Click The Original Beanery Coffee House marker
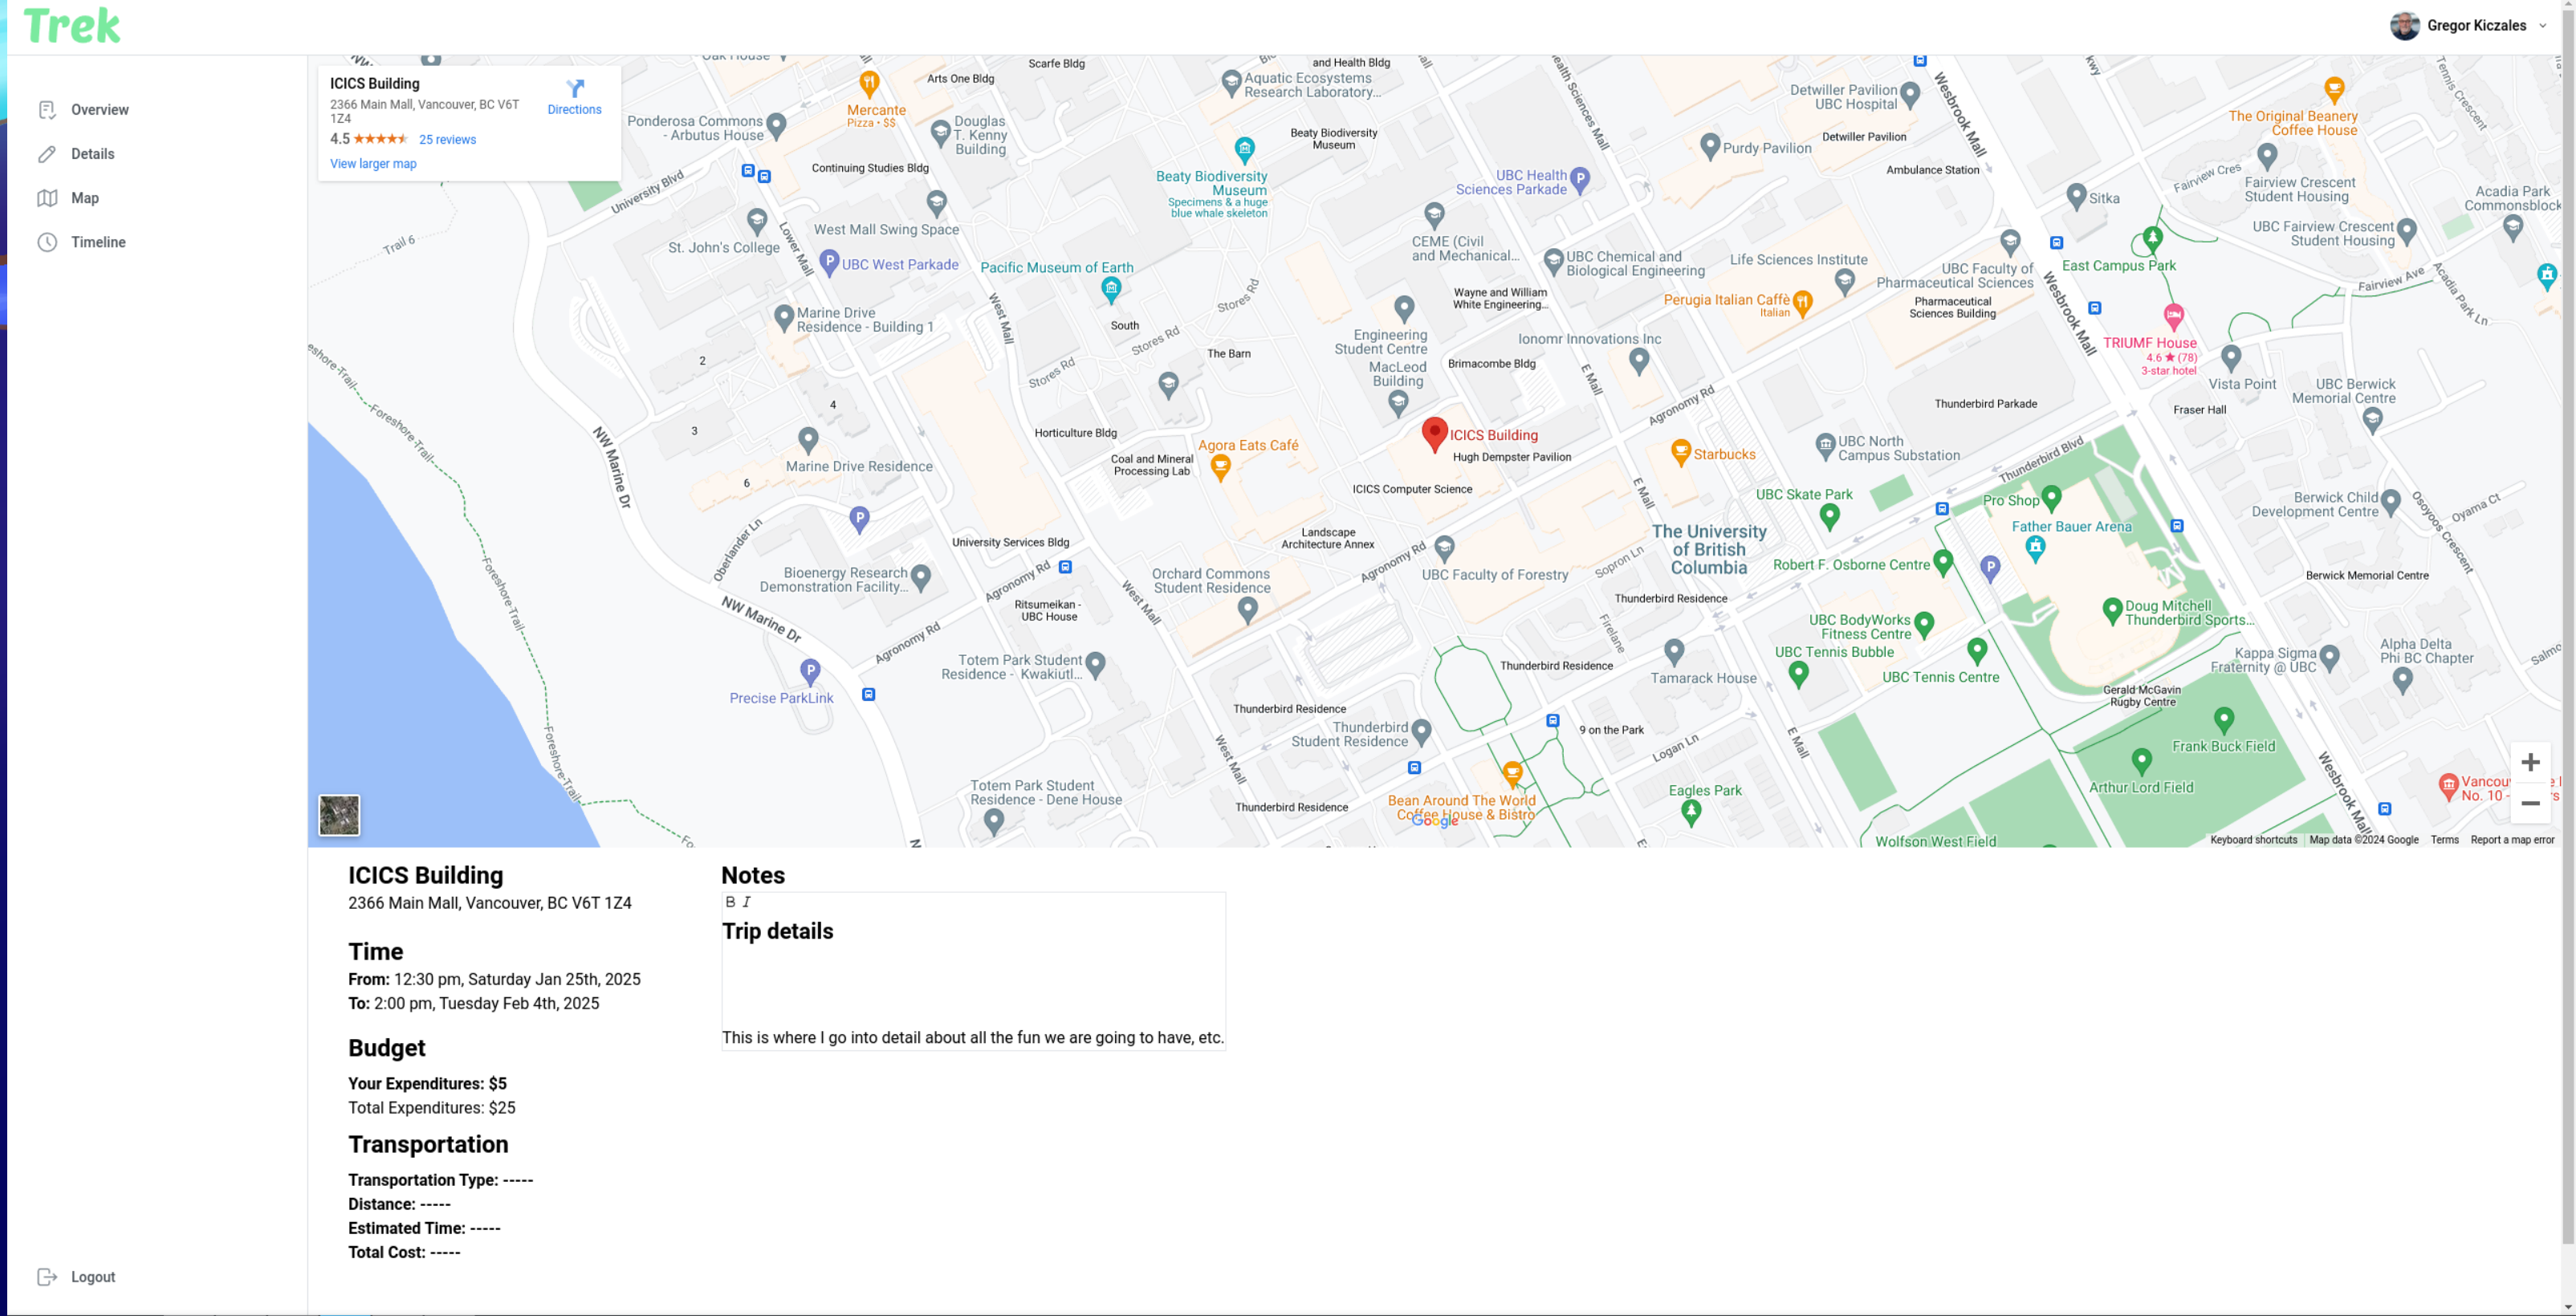Screen dimensions: 2576x1316 click(x=2334, y=90)
